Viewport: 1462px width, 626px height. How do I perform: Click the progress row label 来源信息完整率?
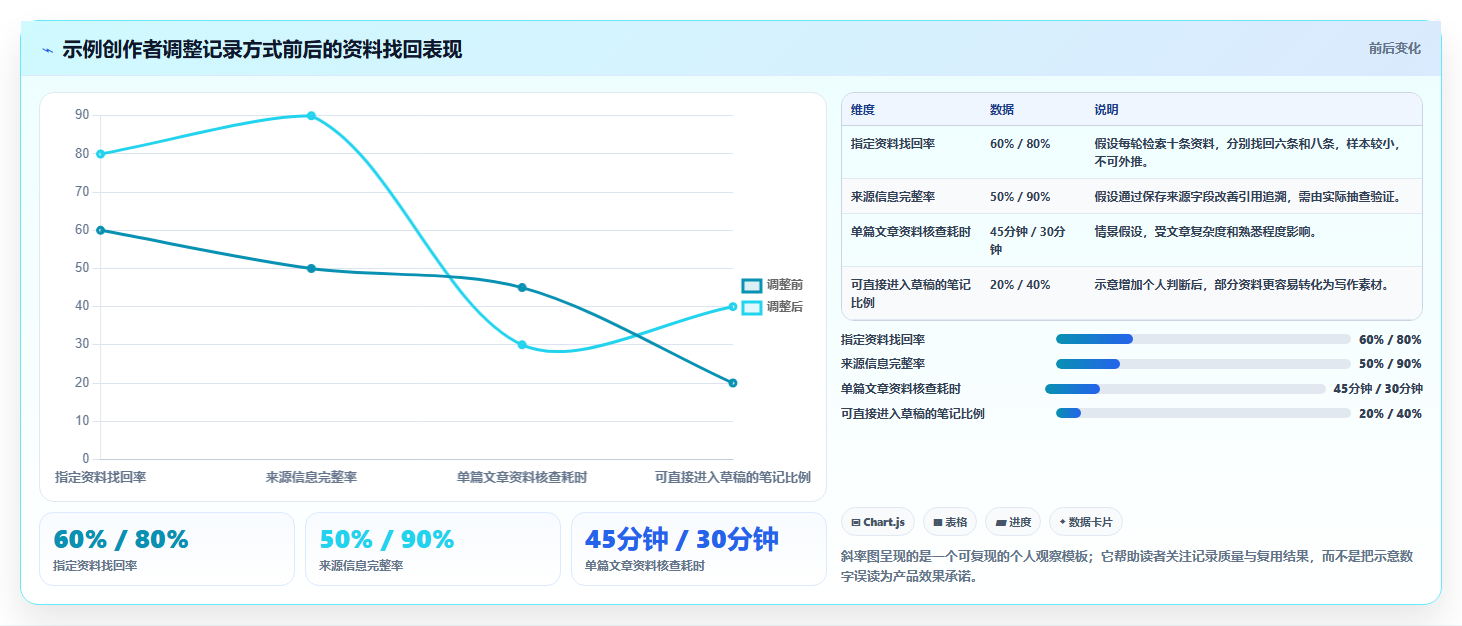point(883,364)
